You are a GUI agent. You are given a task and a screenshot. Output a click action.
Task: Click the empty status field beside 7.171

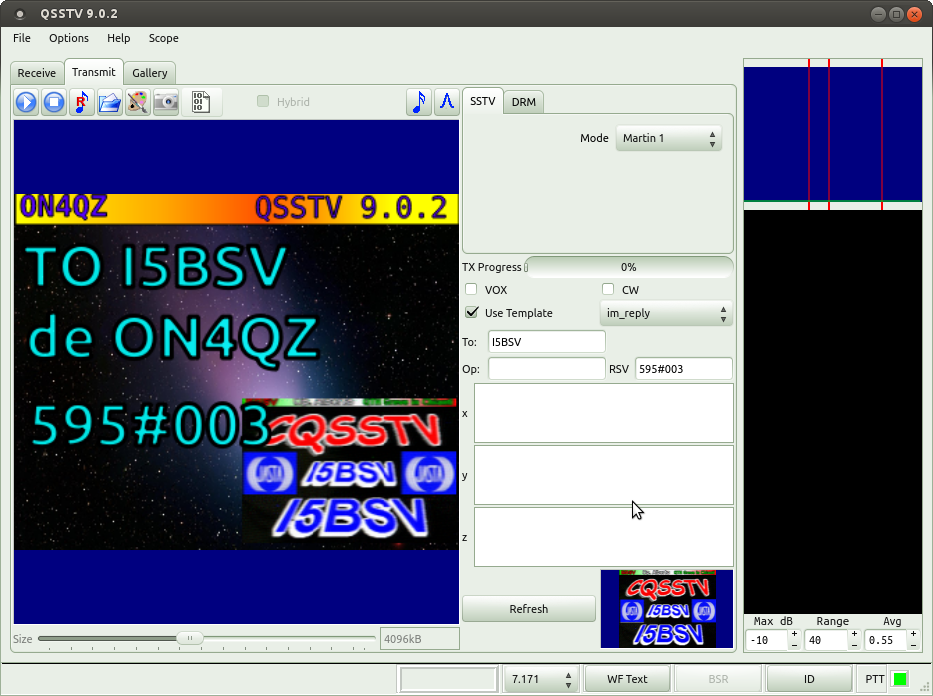(449, 679)
